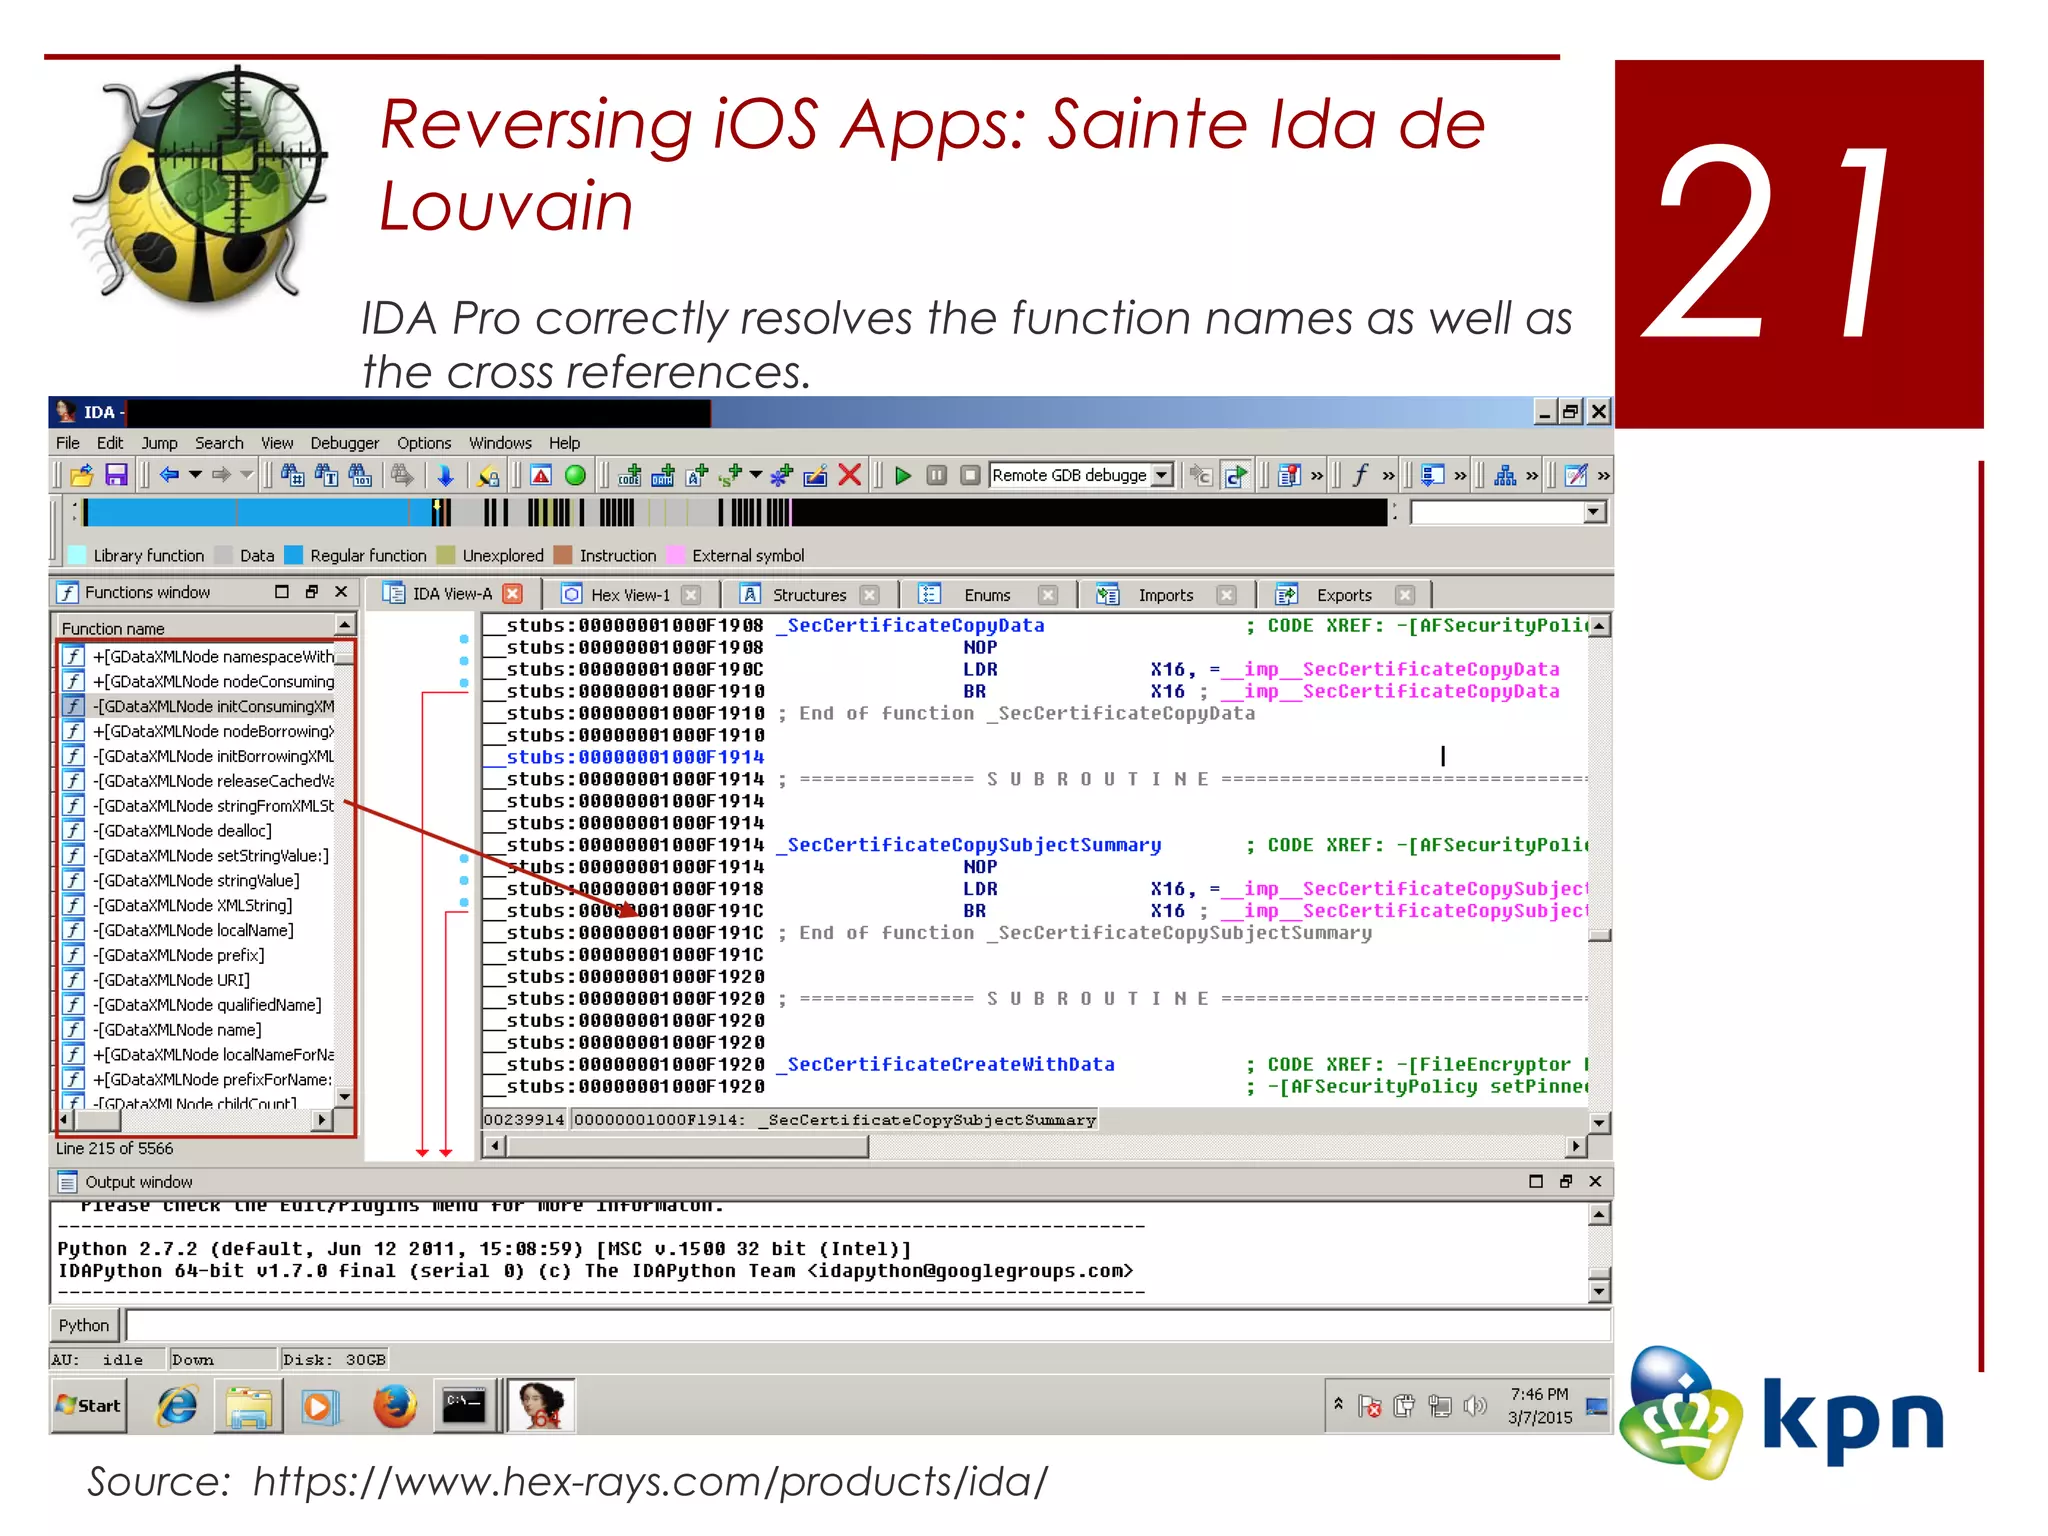Open the back-arrow history dropdown
This screenshot has width=2048, height=1536.
tap(195, 476)
